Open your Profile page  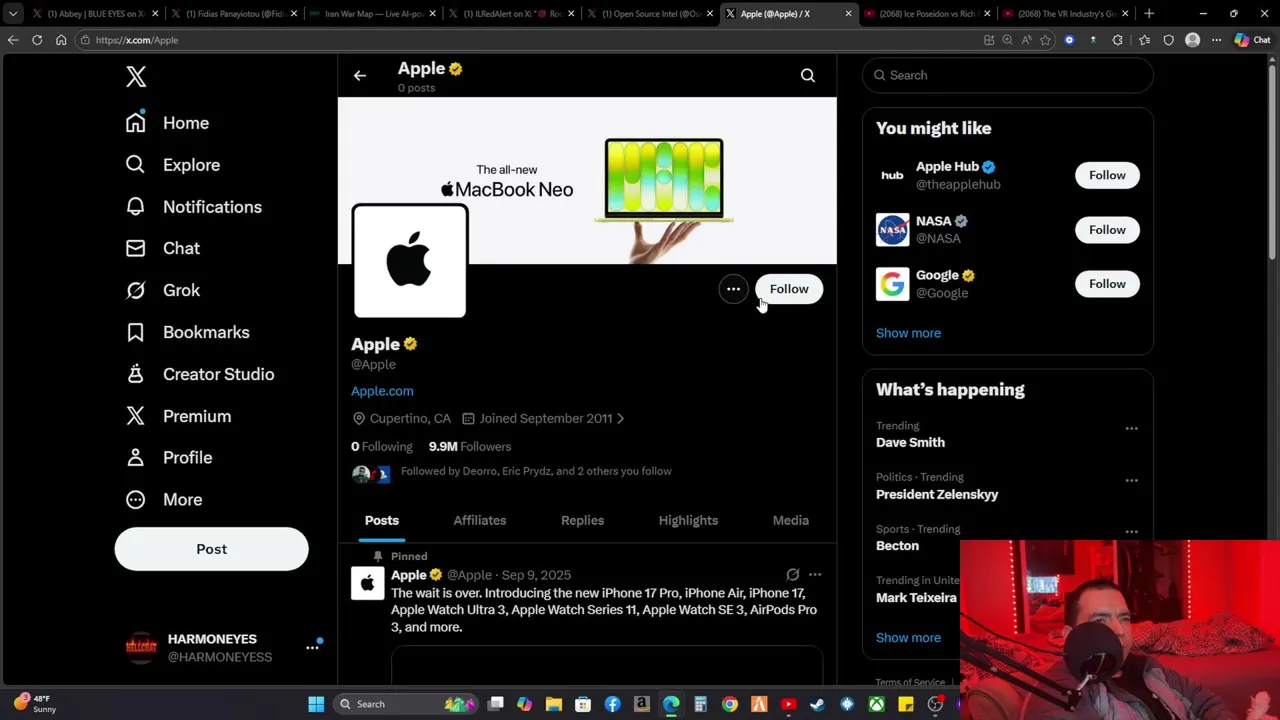[x=168, y=457]
